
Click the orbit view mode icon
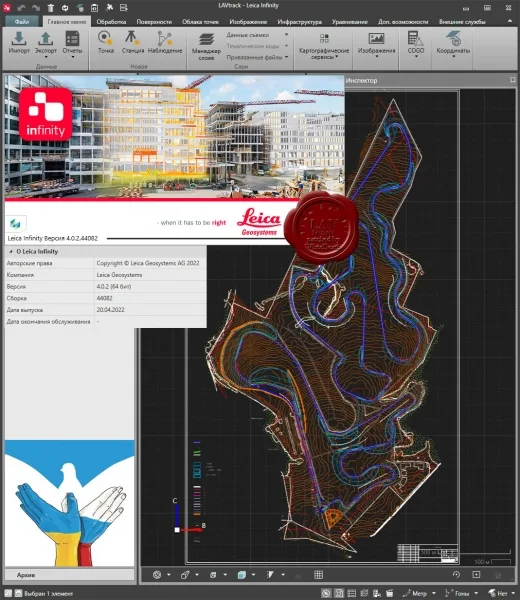(157, 575)
